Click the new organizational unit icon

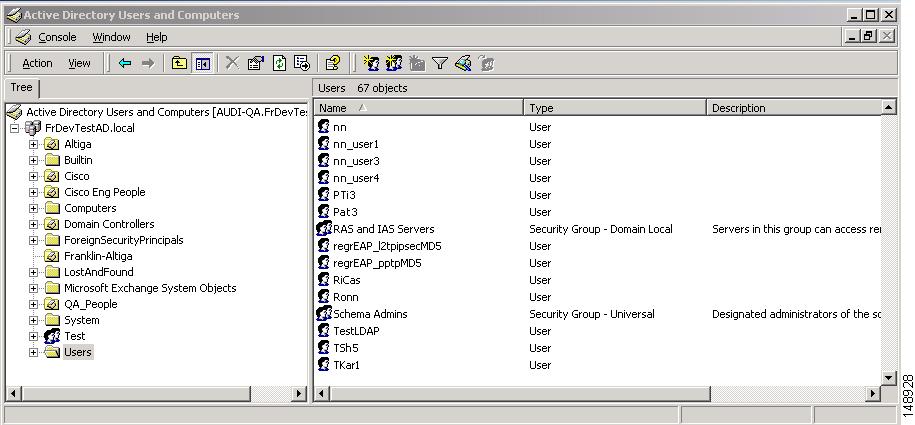417,63
